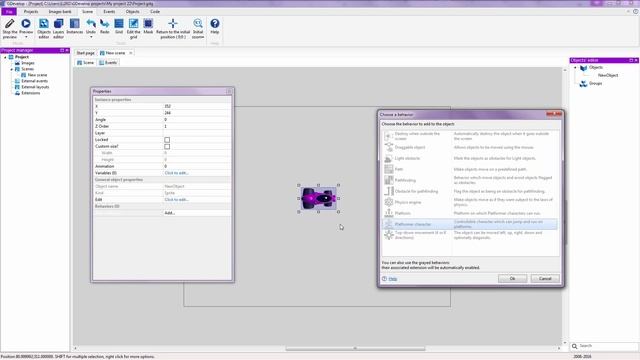The image size is (640, 360).
Task: Click the Groups icon in Objects editor
Action: (x=584, y=84)
